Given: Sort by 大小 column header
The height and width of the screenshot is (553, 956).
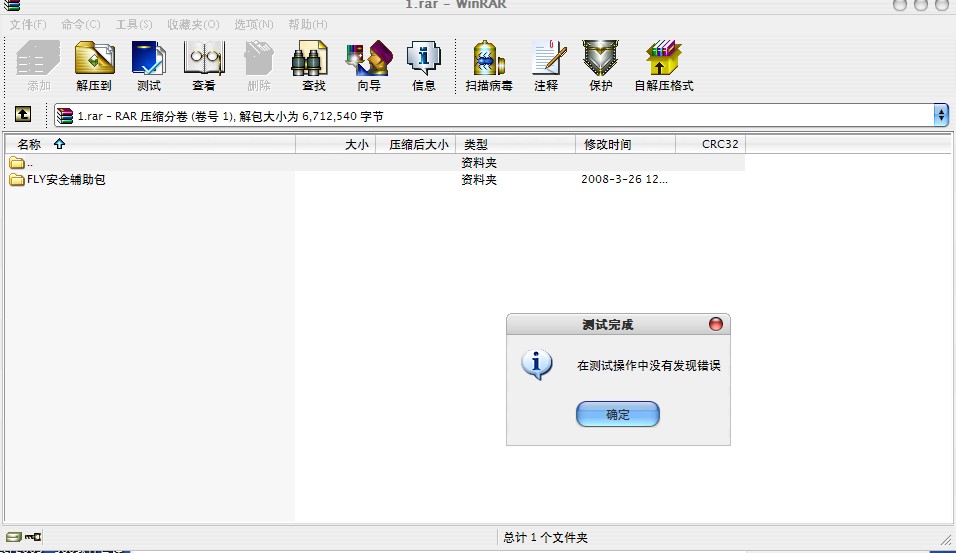Looking at the screenshot, I should [x=335, y=144].
